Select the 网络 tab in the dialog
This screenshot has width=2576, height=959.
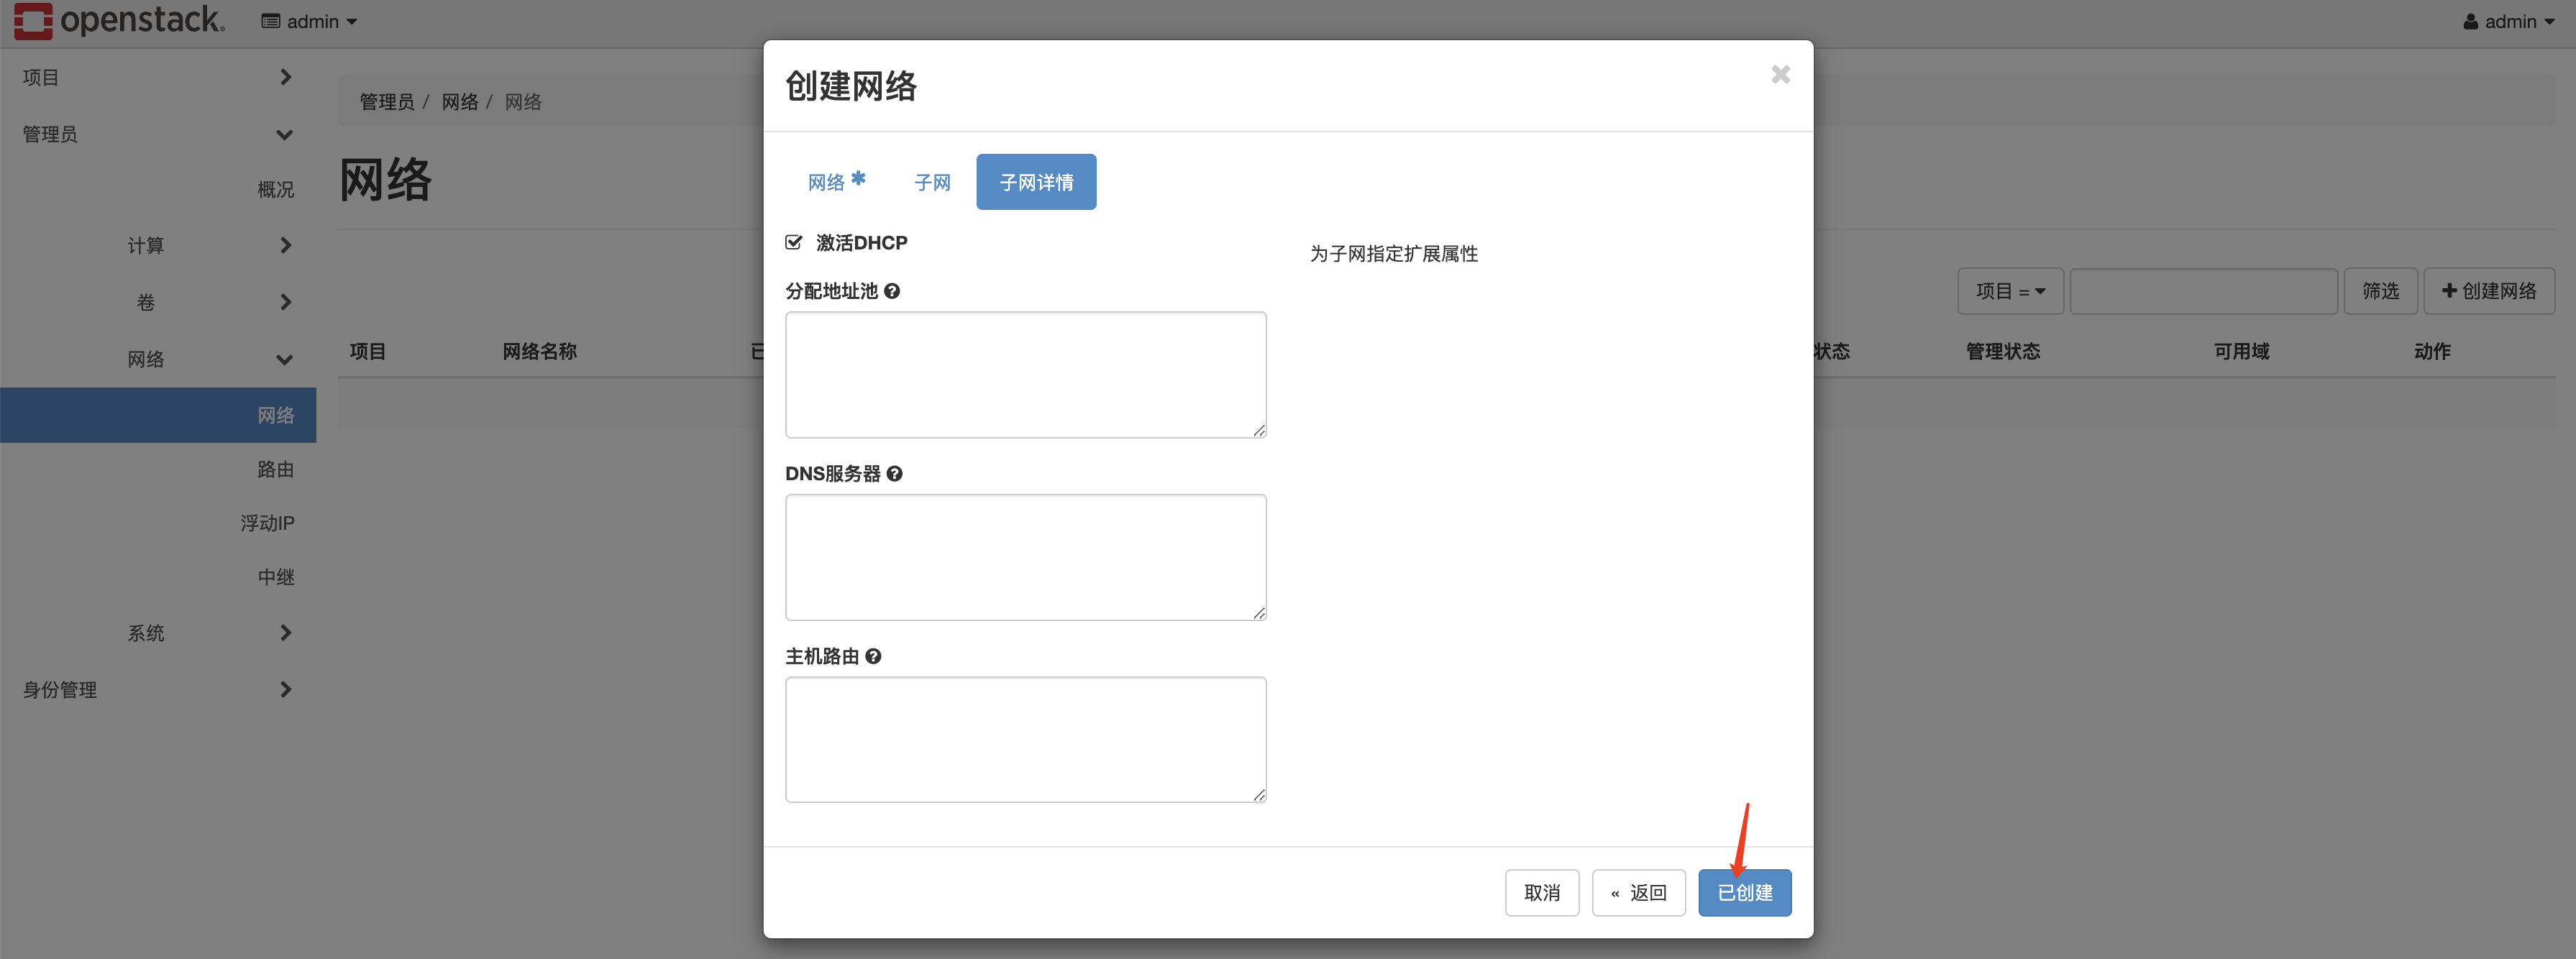point(827,181)
